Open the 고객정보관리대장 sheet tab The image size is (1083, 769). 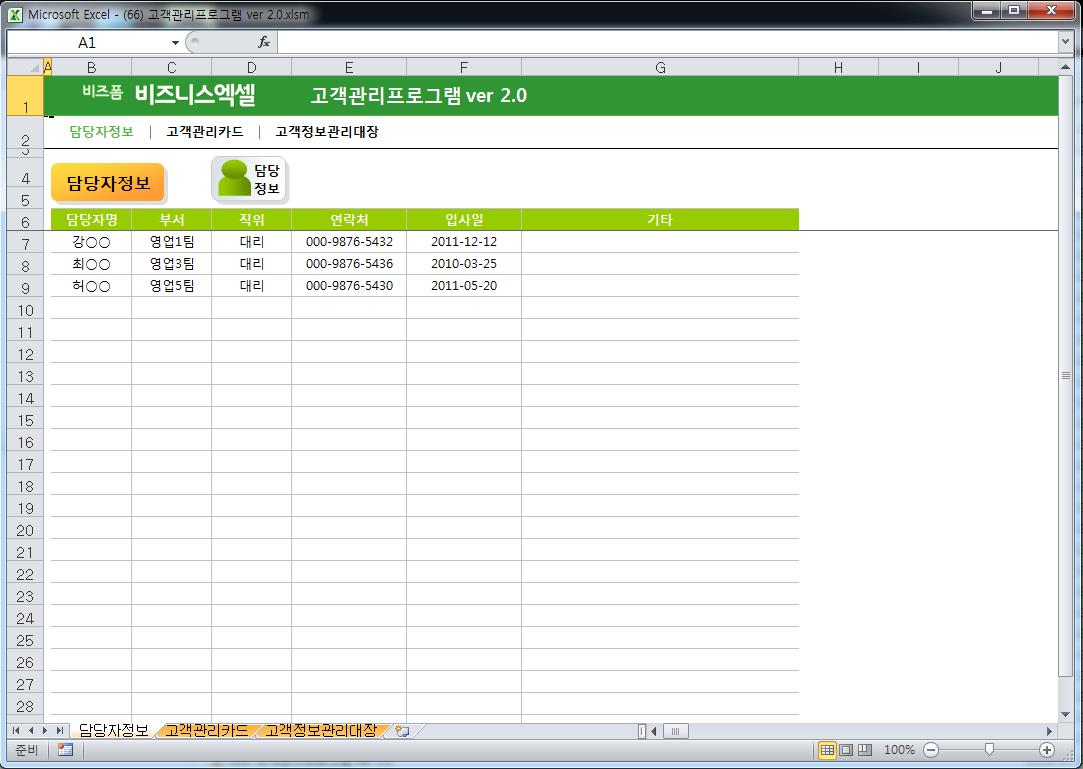click(322, 731)
